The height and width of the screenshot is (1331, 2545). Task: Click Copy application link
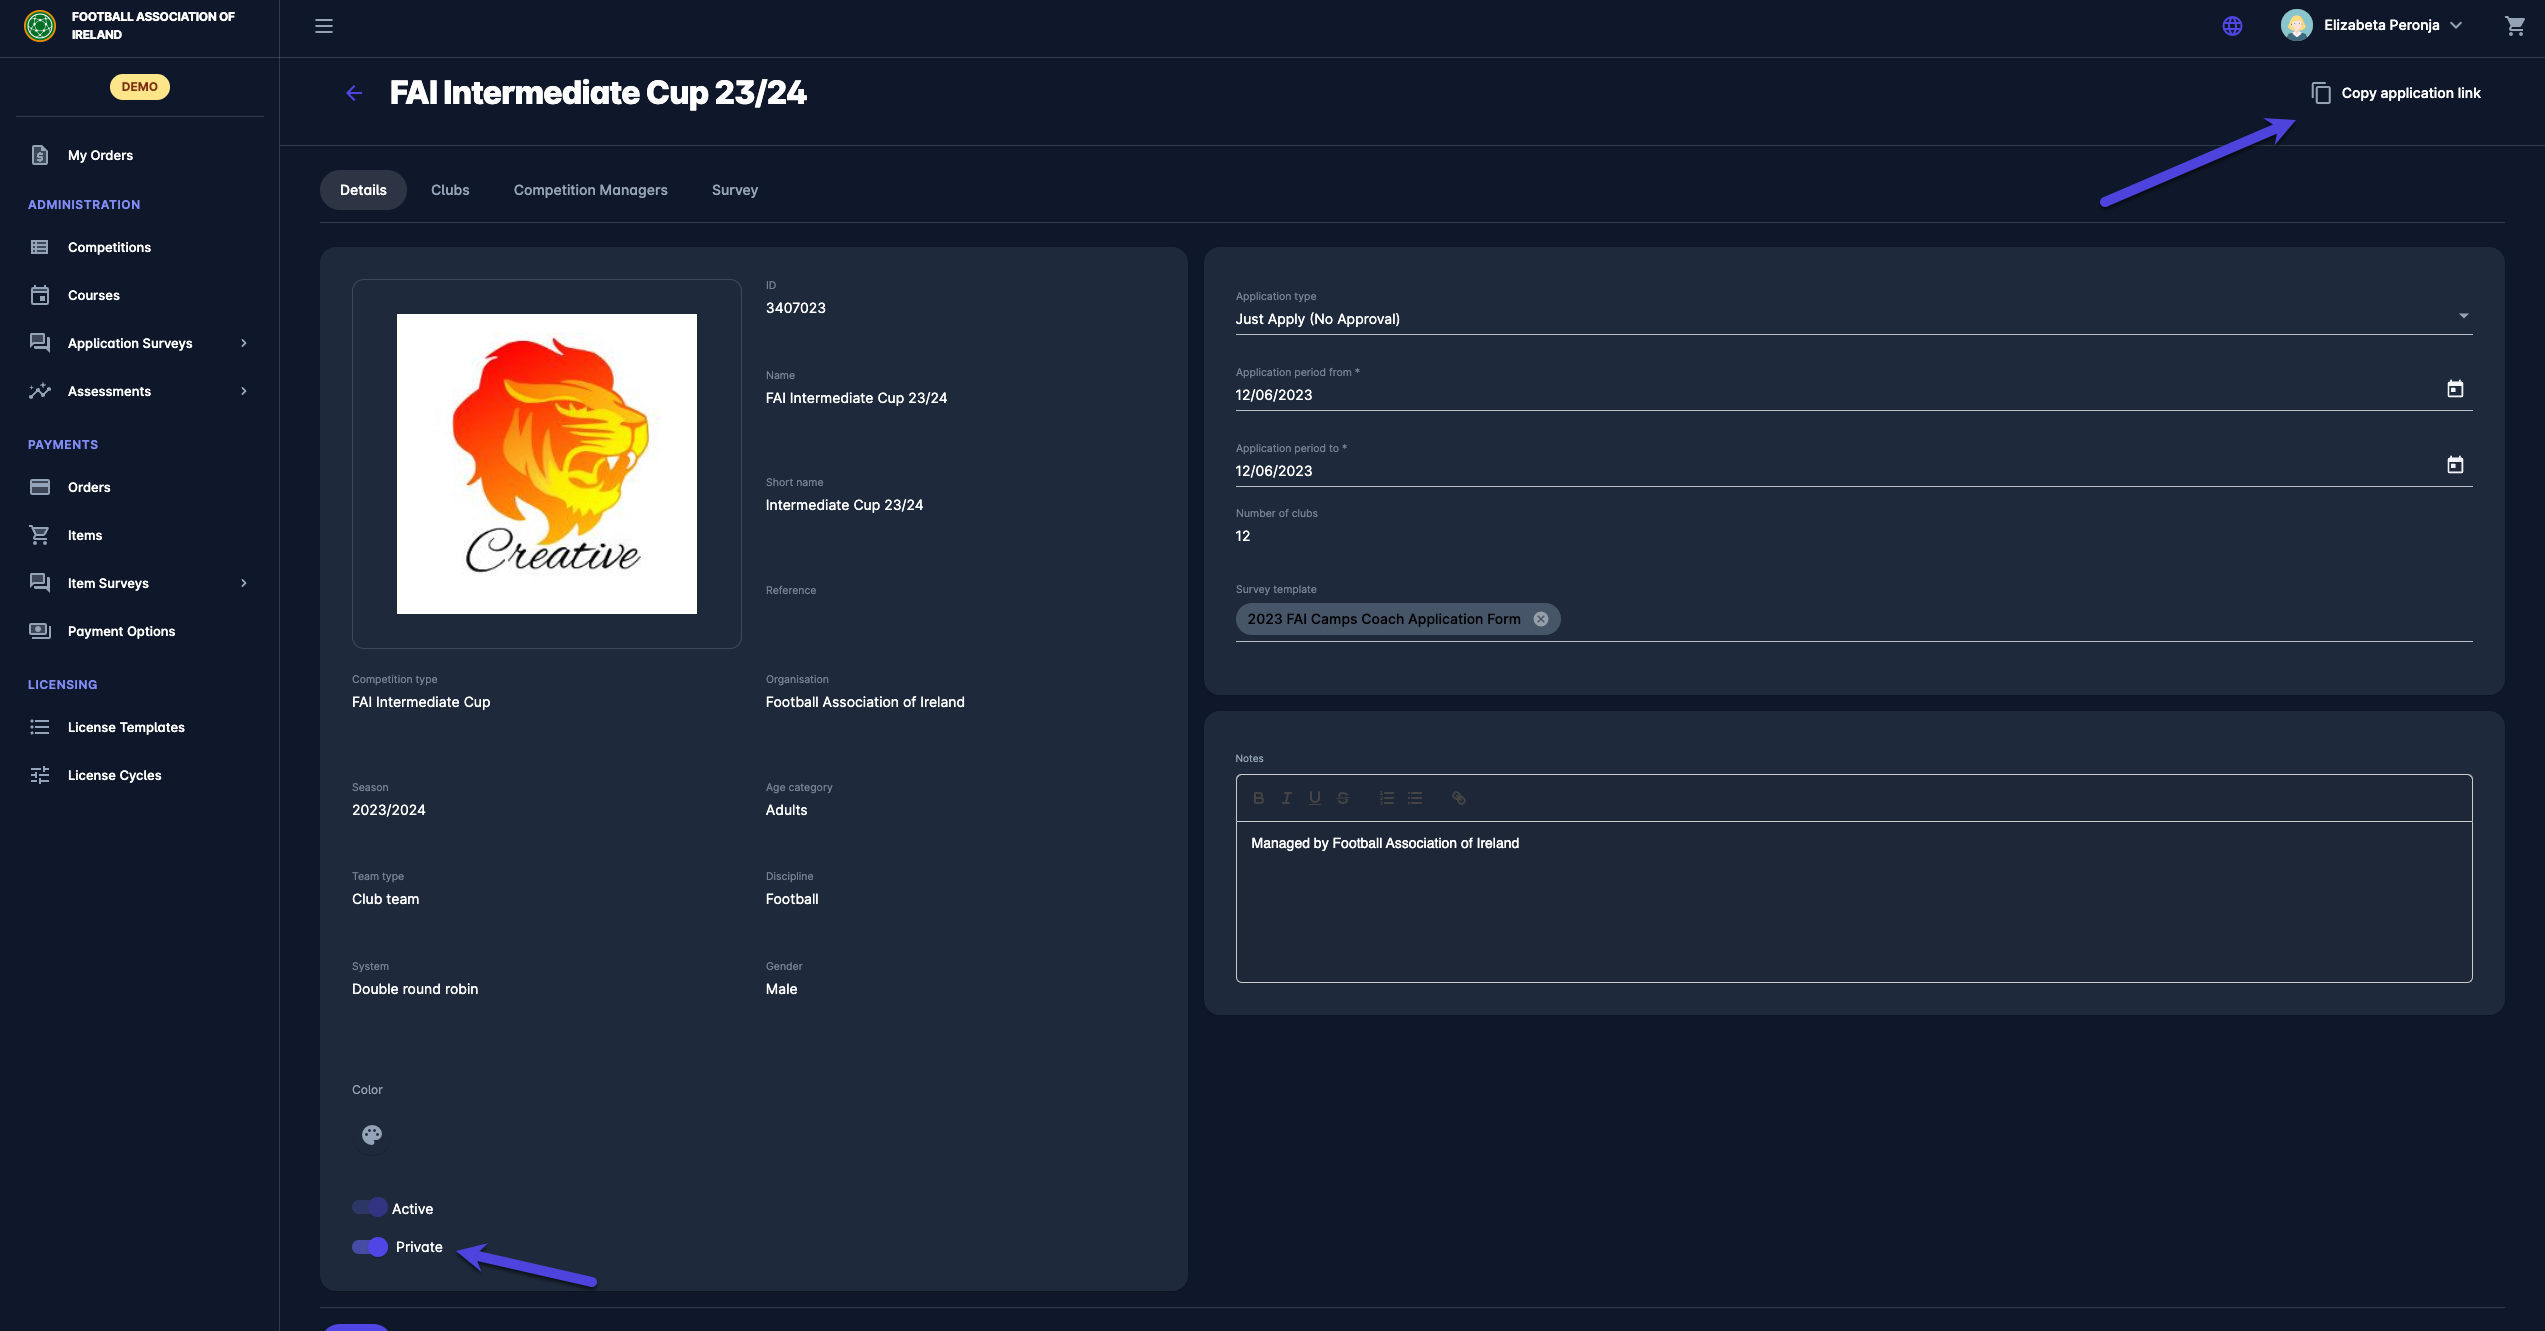pyautogui.click(x=2396, y=93)
